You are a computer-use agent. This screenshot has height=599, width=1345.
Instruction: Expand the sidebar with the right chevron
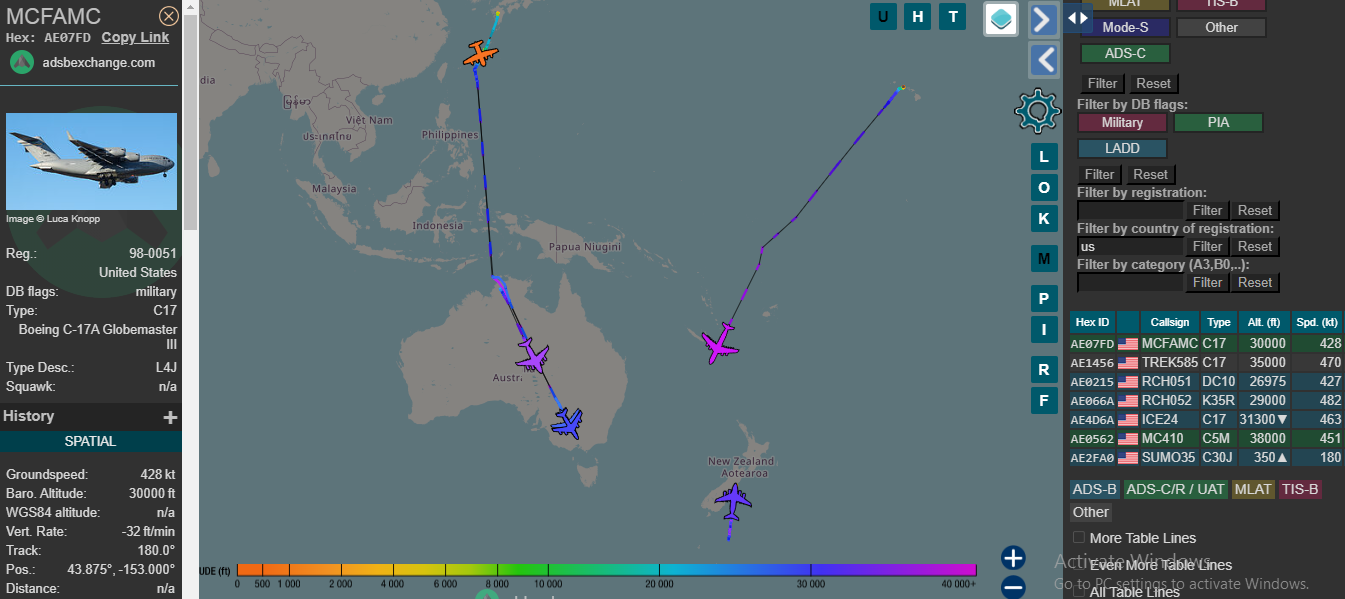click(1043, 19)
